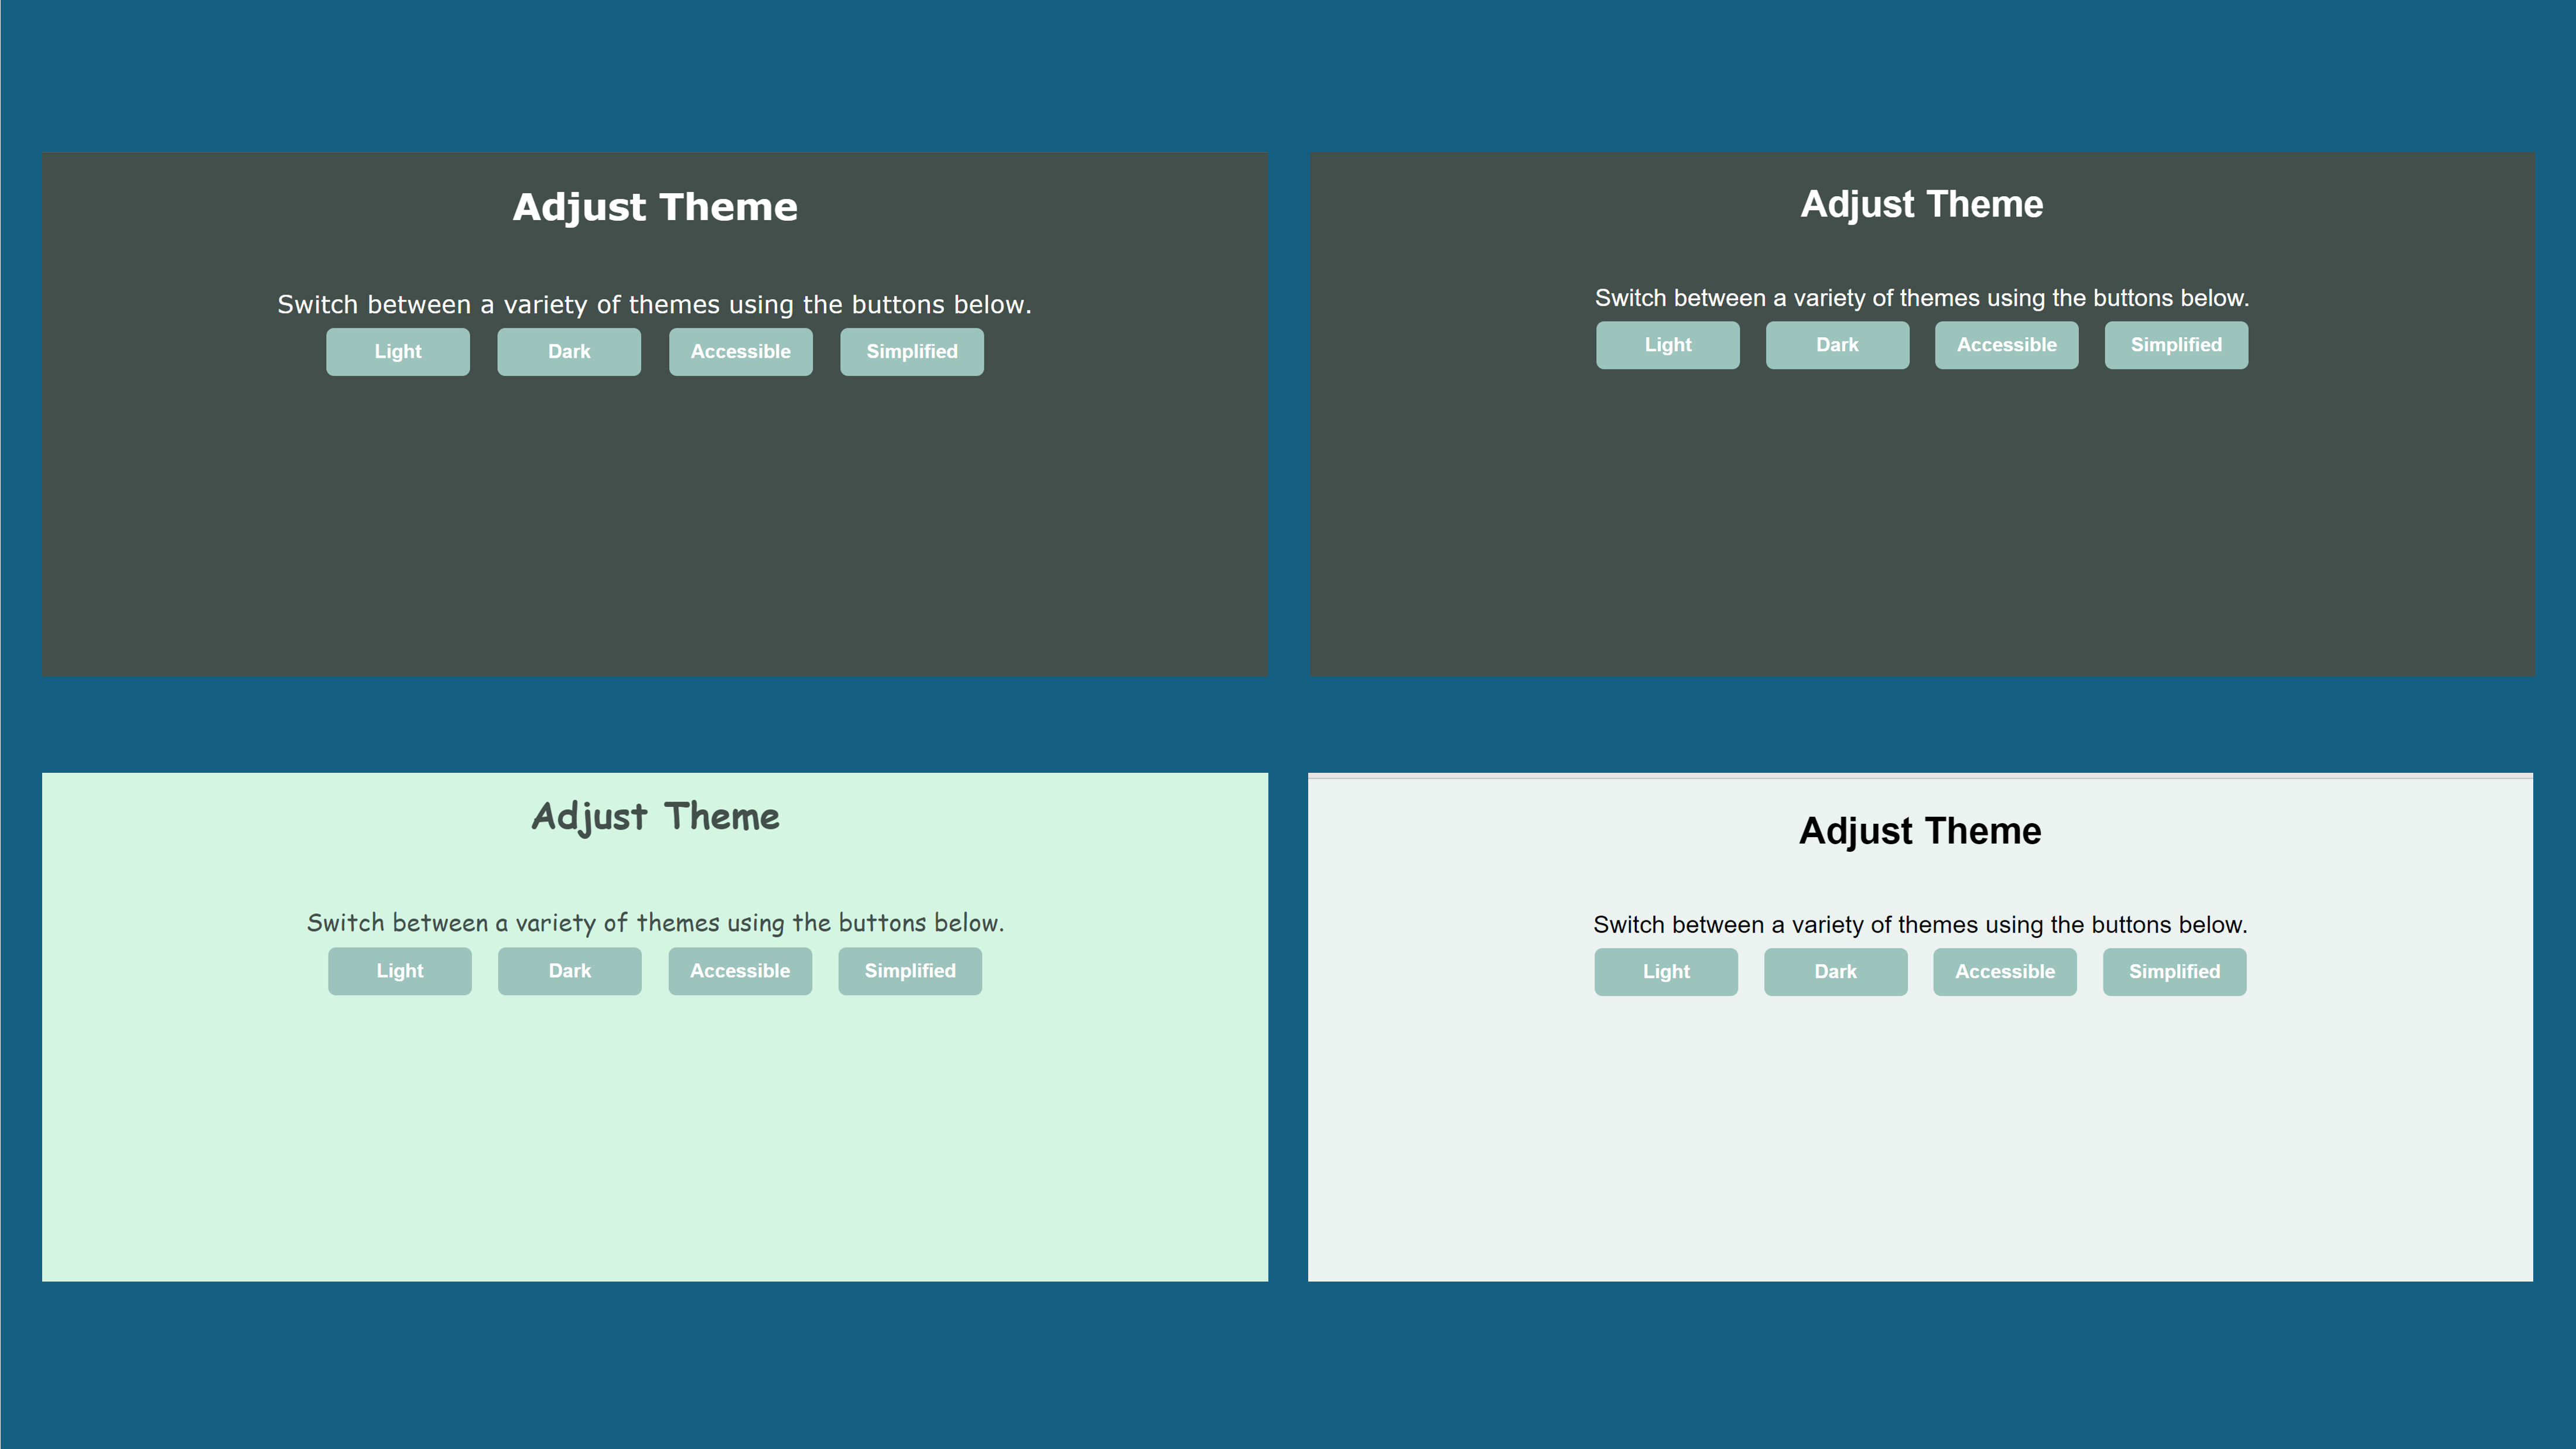Click description text in mint-green panel
This screenshot has height=1449, width=2576.
[x=655, y=922]
